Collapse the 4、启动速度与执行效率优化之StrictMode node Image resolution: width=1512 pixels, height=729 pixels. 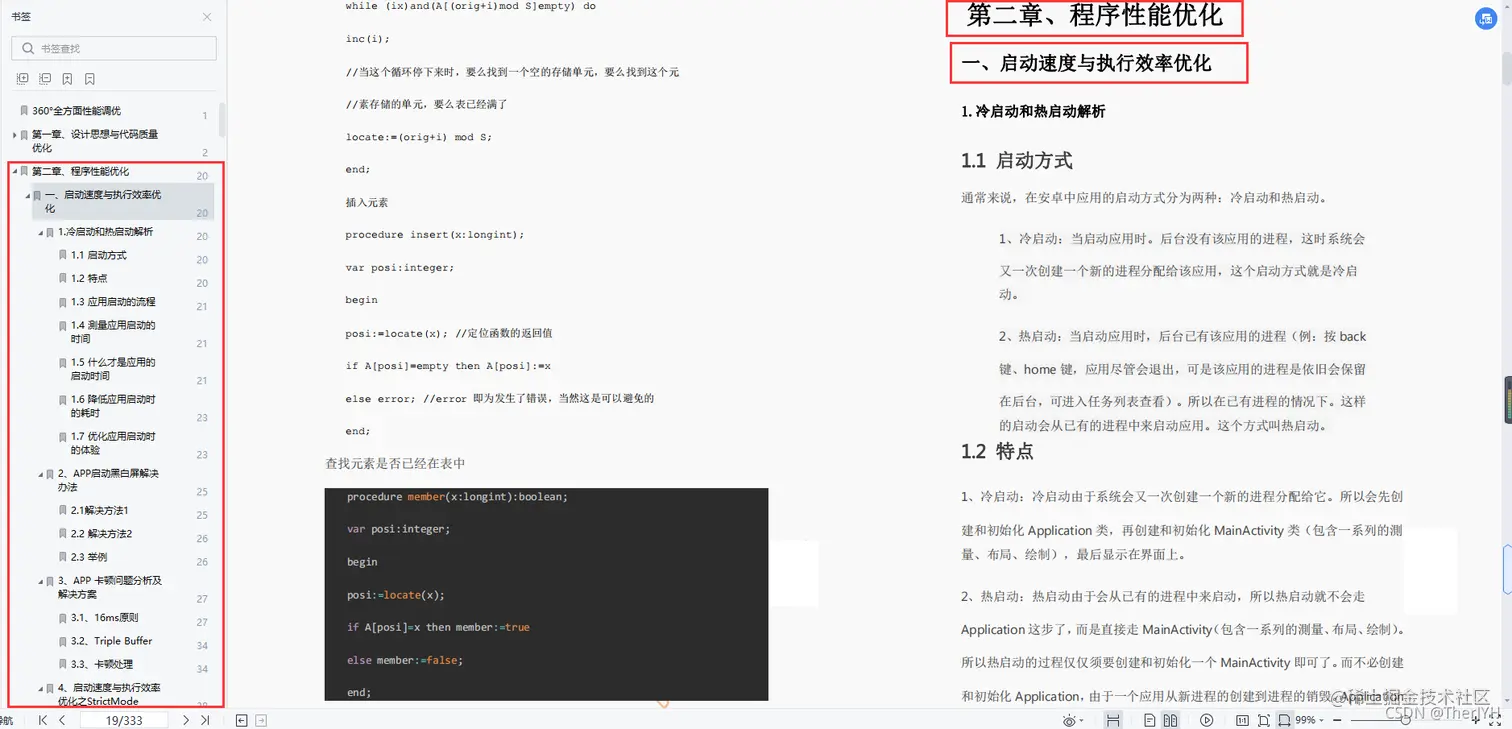41,688
